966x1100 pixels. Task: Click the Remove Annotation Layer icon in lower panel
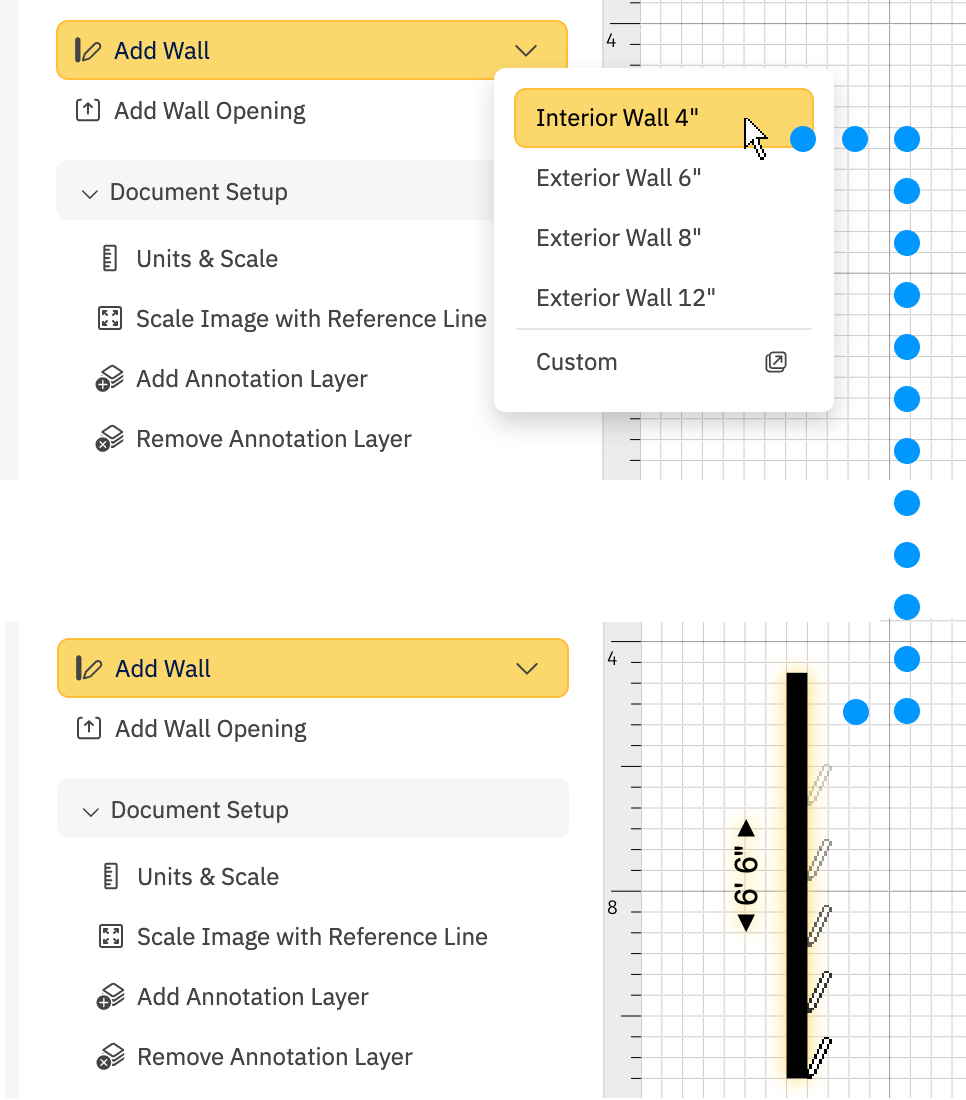113,1056
